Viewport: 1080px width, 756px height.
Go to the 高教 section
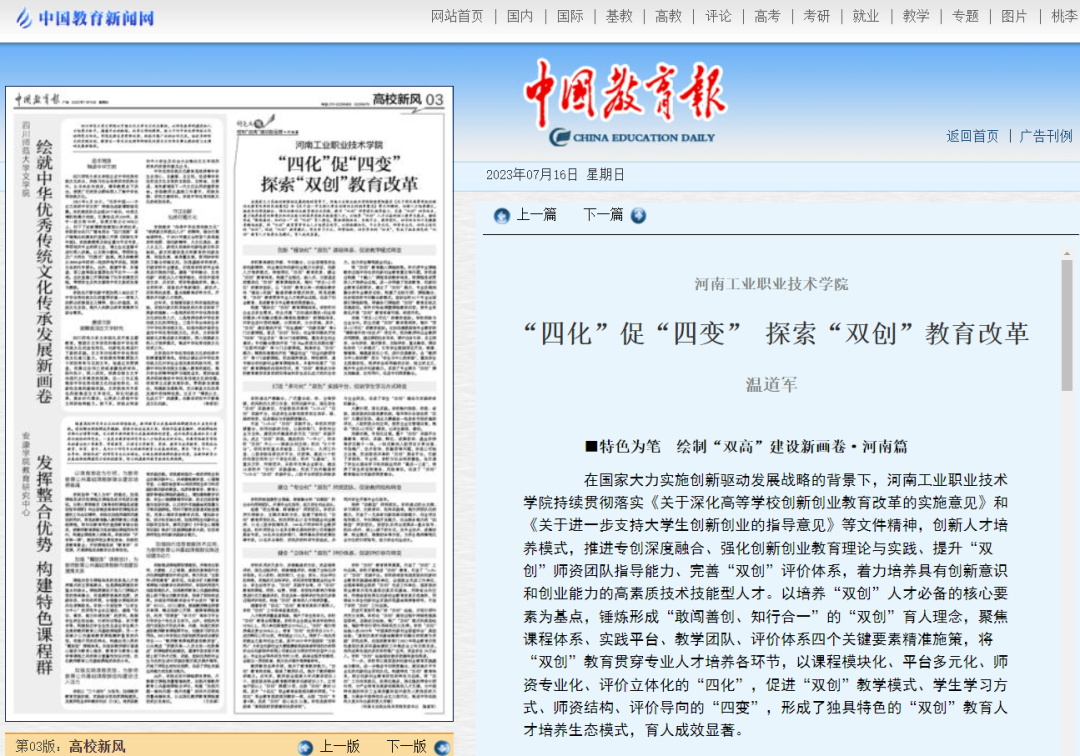click(668, 17)
